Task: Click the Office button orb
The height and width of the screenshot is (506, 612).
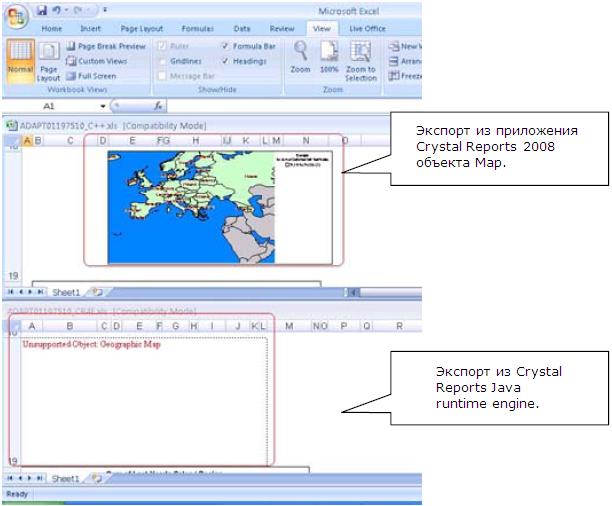Action: coord(16,16)
